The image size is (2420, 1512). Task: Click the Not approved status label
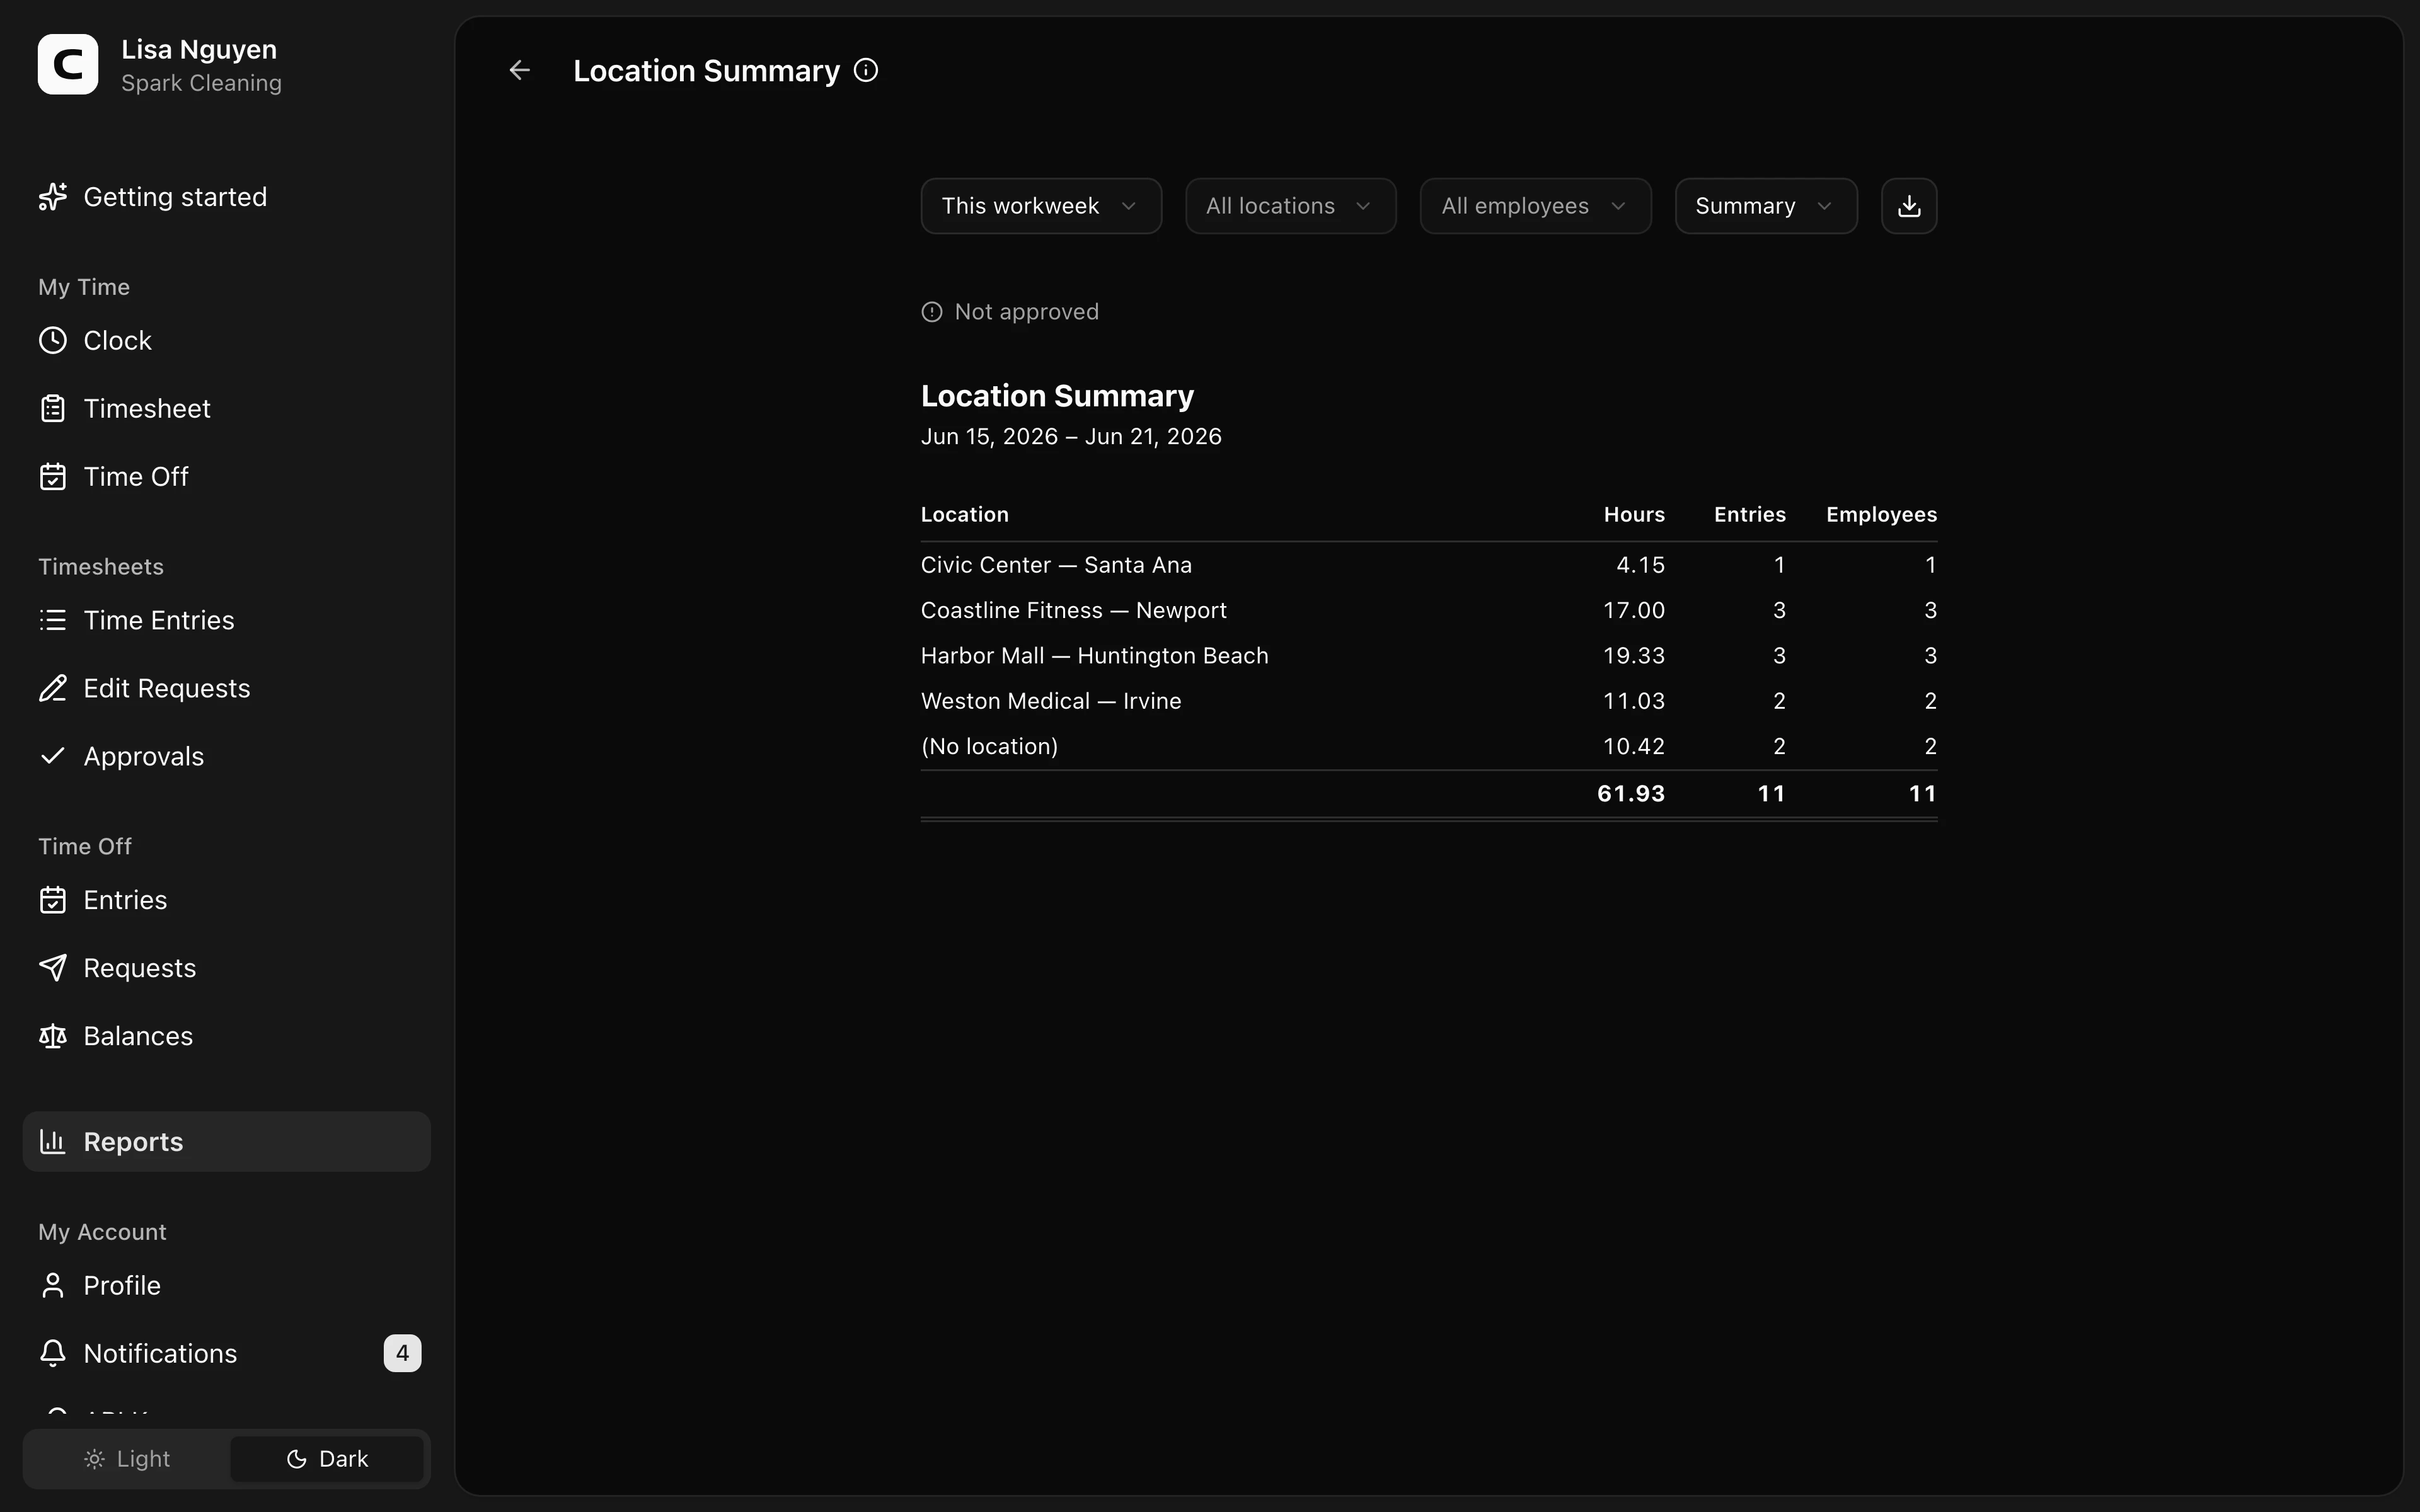[x=1027, y=312]
